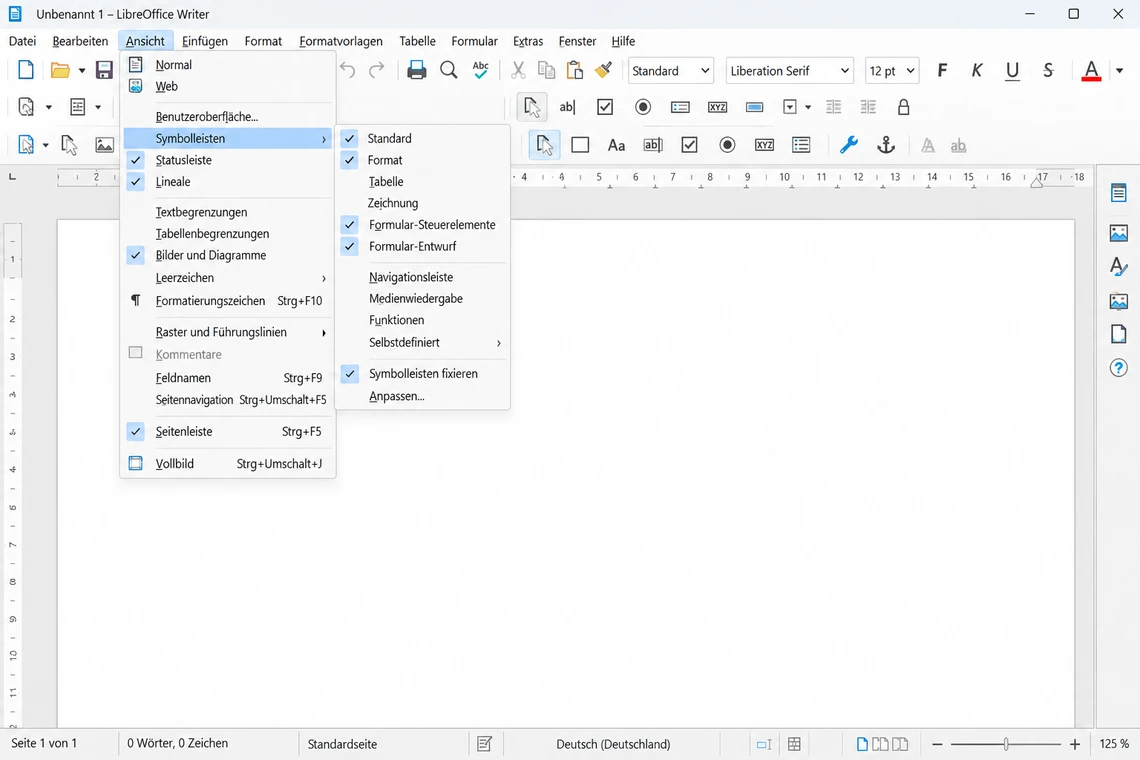Viewport: 1140px width, 760px height.
Task: Select Web view in Ansicht menu
Action: pyautogui.click(x=228, y=87)
